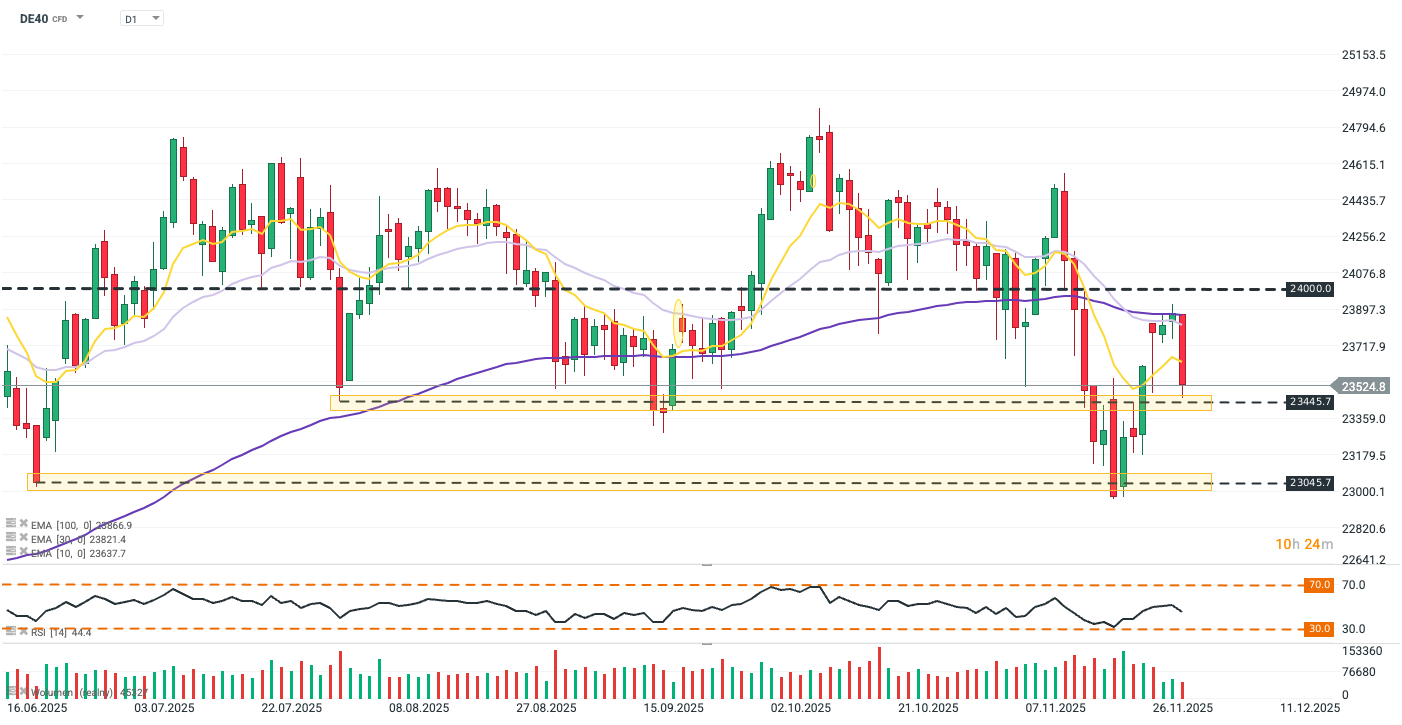Click the DE40 instrument name

point(34,18)
